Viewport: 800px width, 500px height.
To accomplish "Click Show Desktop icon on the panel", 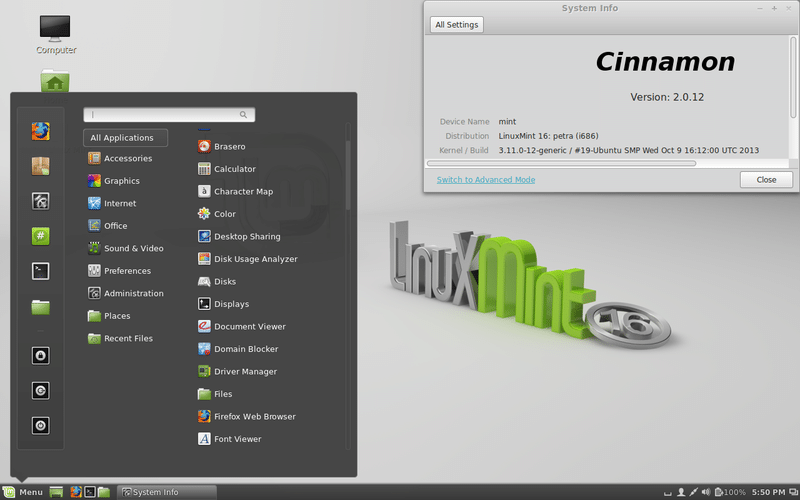I will point(56,492).
